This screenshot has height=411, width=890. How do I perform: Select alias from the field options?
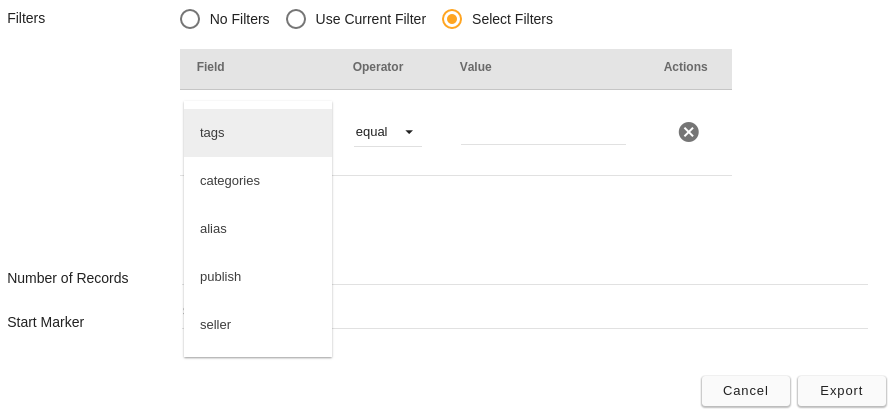pyautogui.click(x=258, y=229)
